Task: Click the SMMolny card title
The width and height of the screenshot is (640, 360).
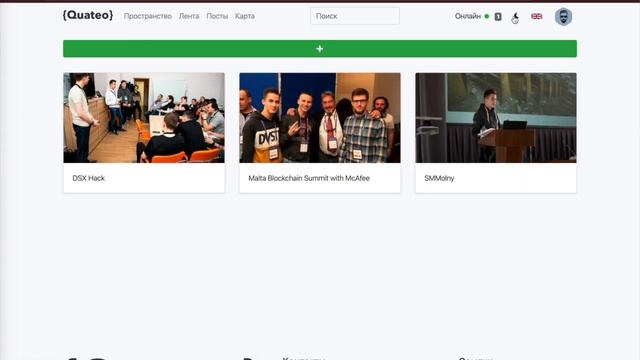Action: [x=439, y=178]
